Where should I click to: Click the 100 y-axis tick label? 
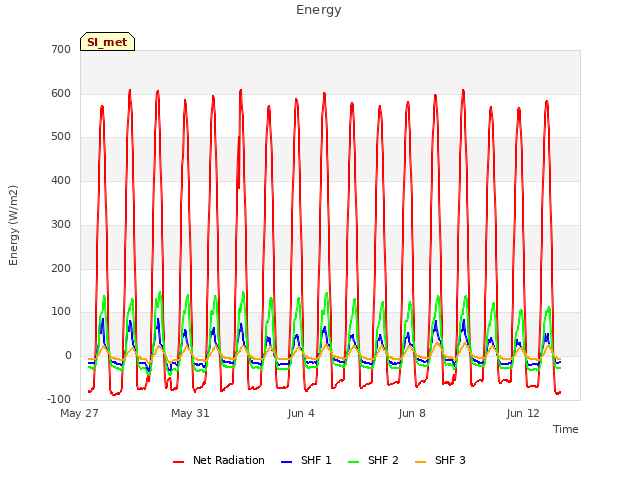[61, 312]
